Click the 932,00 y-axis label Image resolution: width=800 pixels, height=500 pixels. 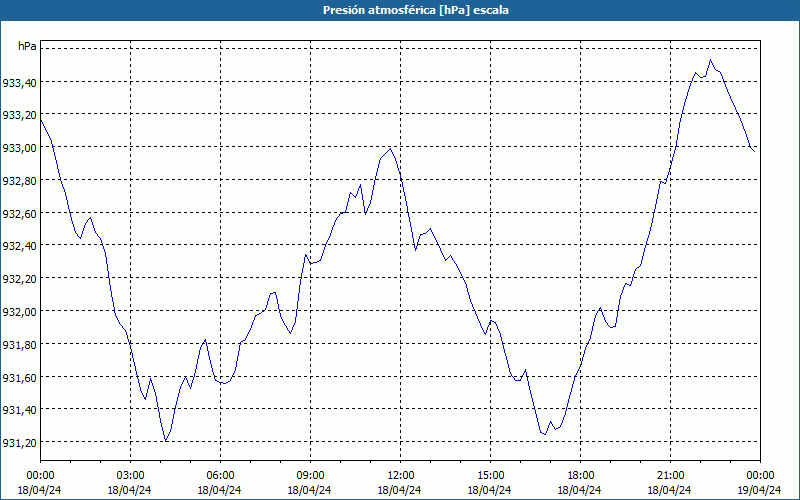click(19, 311)
